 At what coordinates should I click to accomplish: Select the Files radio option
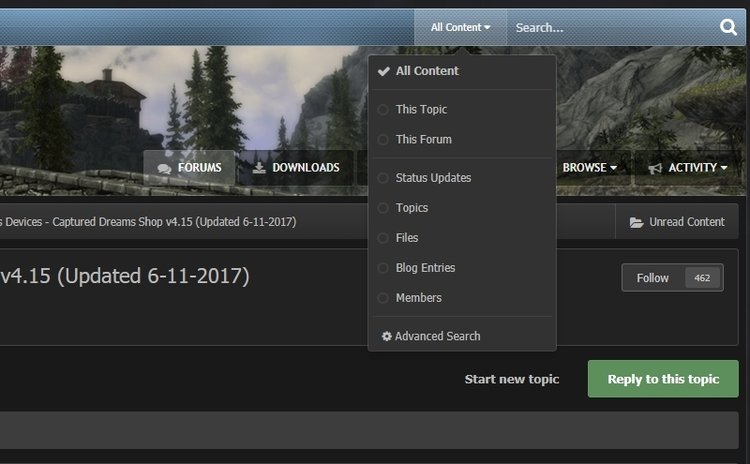(383, 238)
